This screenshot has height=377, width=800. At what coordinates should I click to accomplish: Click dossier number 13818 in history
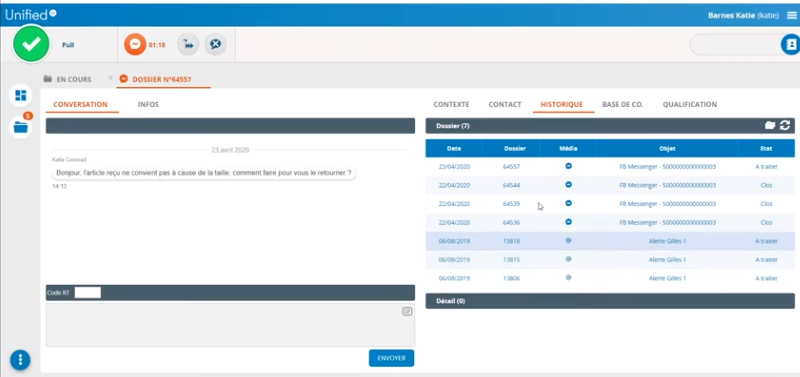pos(511,241)
